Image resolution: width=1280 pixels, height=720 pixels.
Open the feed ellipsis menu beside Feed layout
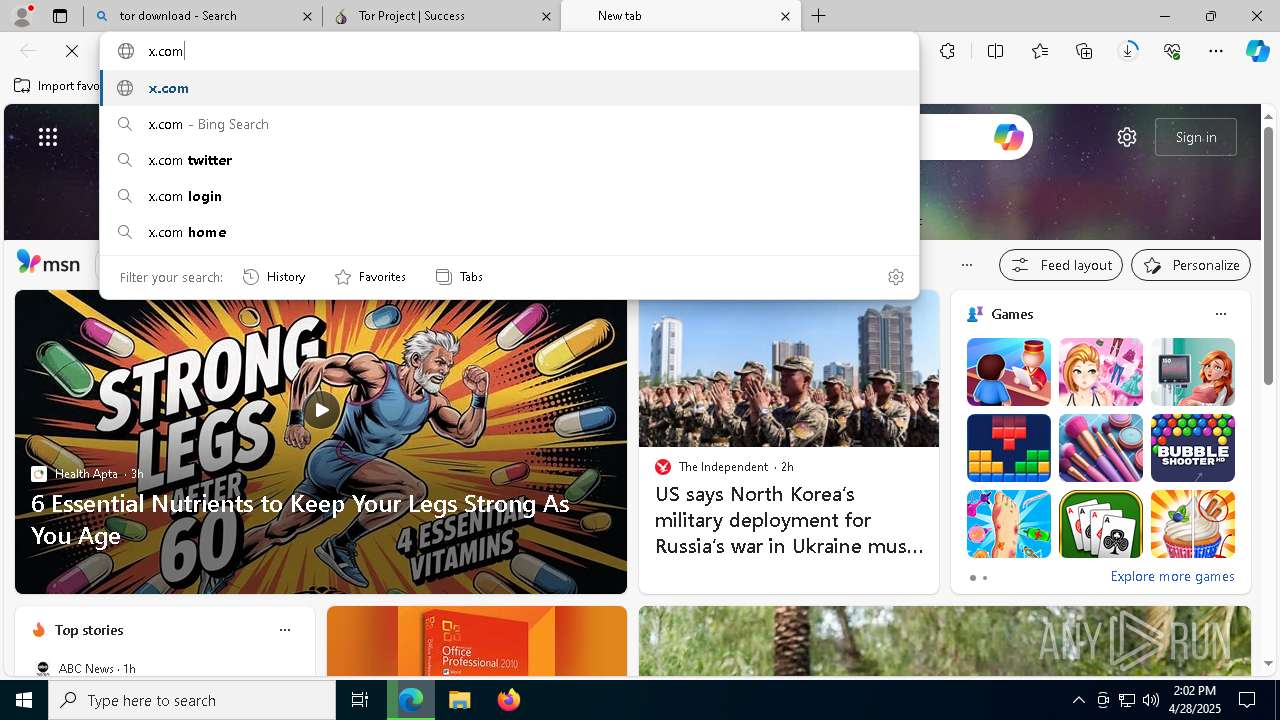(x=967, y=265)
